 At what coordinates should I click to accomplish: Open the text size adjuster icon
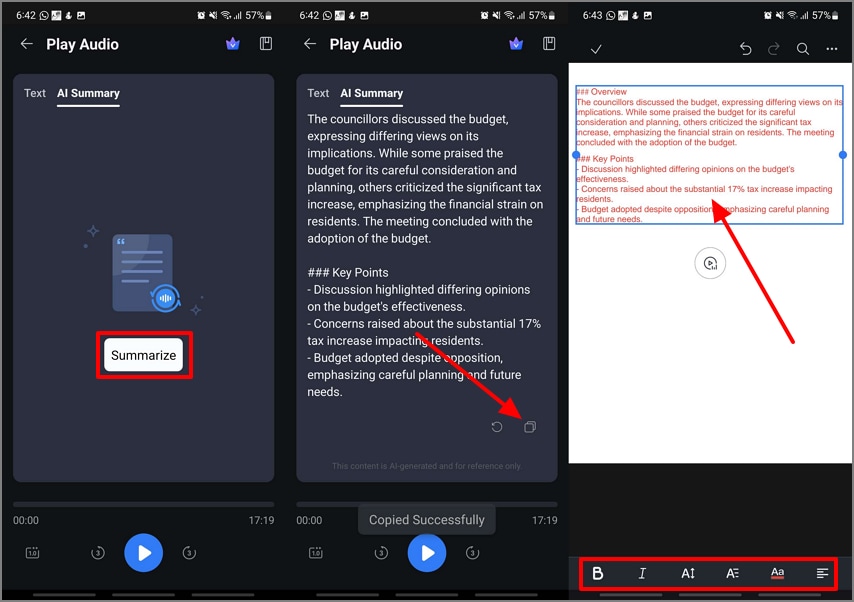[x=687, y=573]
